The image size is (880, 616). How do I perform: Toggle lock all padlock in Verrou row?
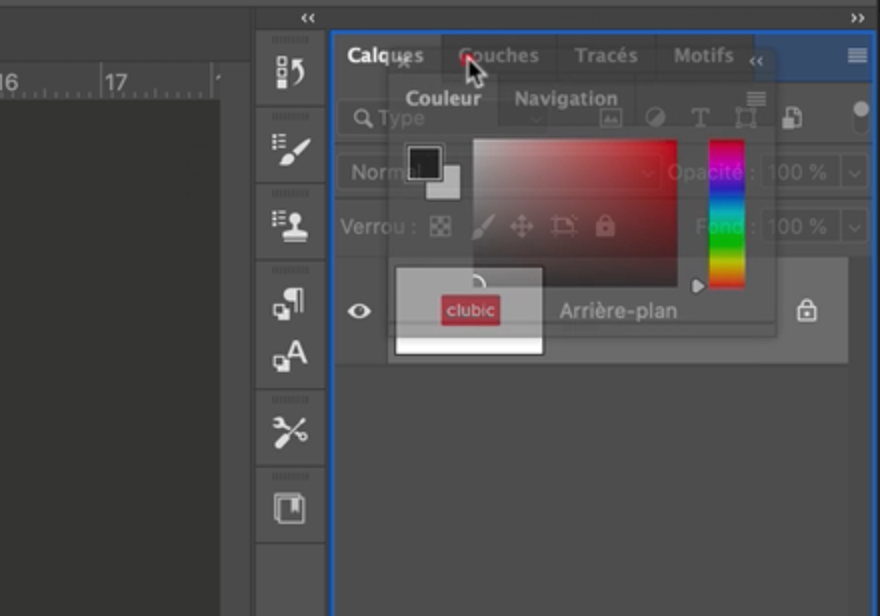click(605, 227)
